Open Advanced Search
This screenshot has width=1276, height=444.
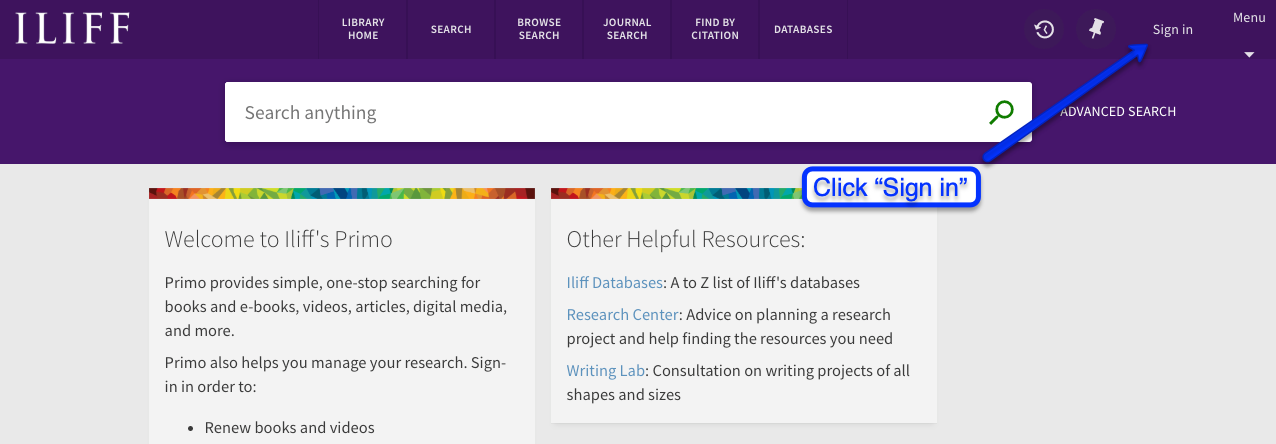point(1117,112)
